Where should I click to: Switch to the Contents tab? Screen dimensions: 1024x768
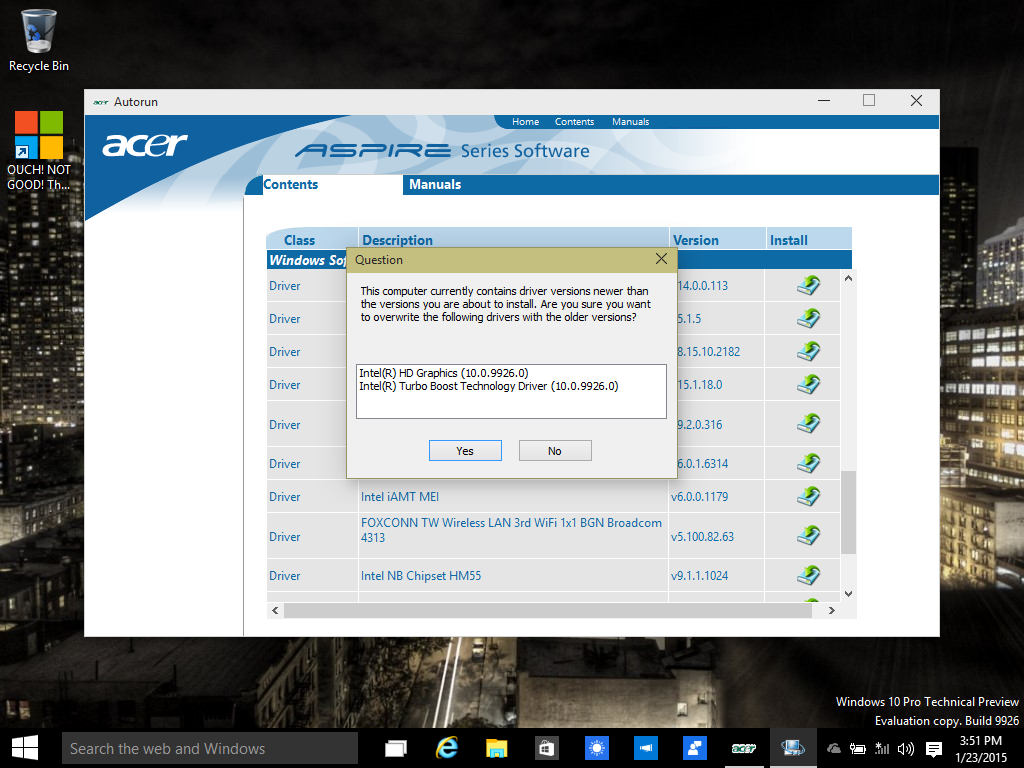pos(291,185)
